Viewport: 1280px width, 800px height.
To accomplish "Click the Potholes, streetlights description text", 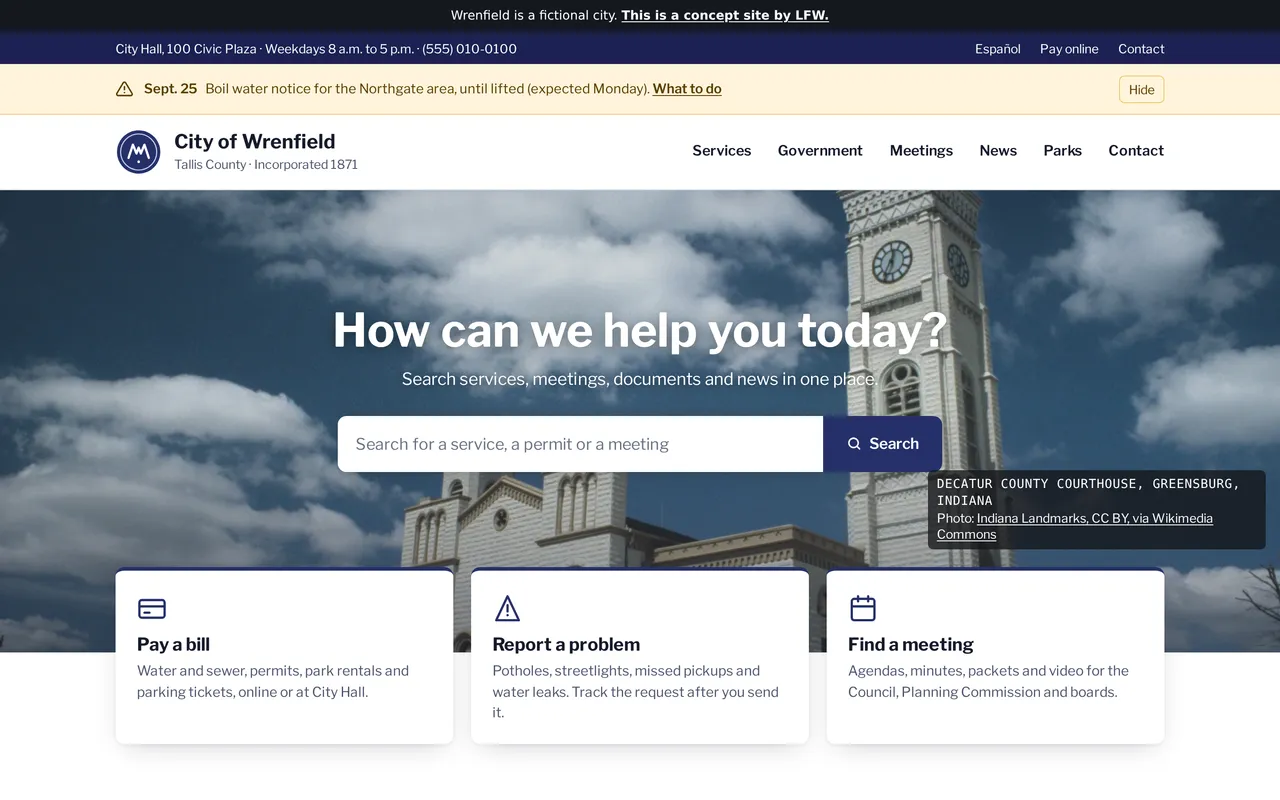I will coord(635,691).
